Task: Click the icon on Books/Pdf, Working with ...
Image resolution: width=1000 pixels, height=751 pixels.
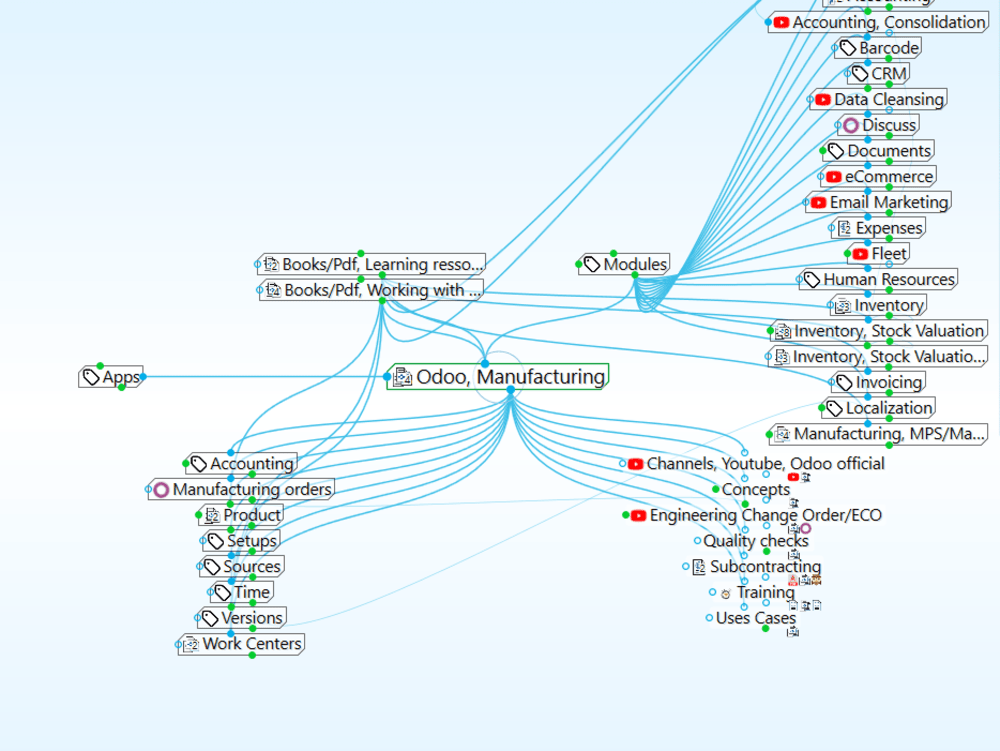Action: 273,291
